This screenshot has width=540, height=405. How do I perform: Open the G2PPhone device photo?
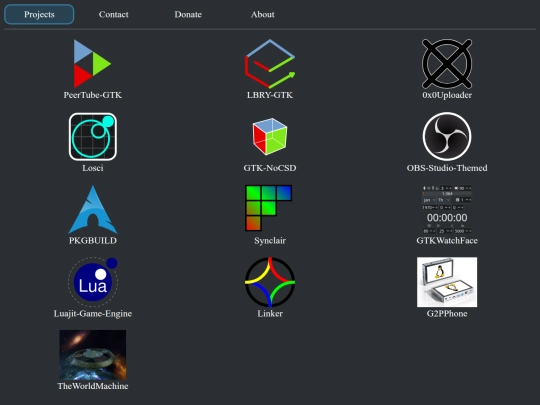pos(447,282)
